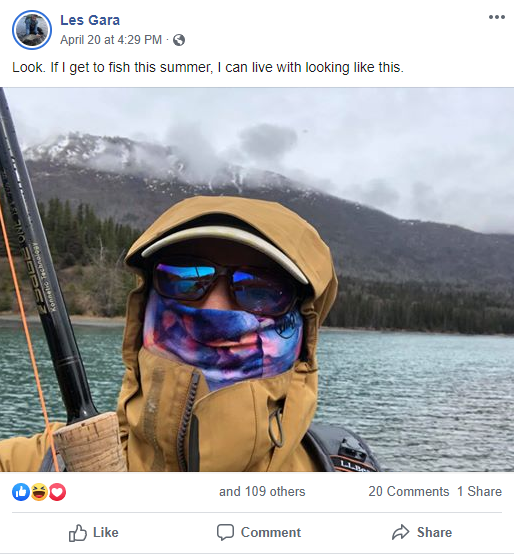
Task: Click the post caption text about fishing
Action: pos(208,67)
